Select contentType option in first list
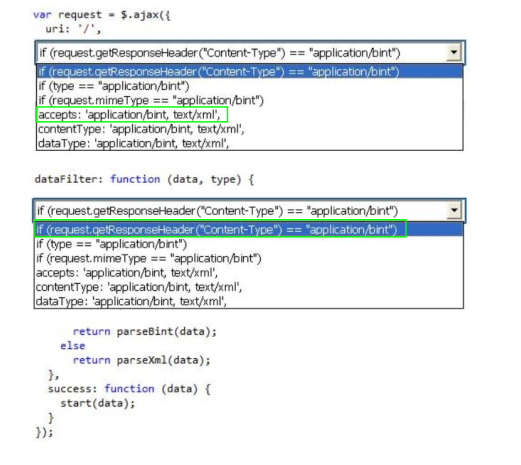521x465 pixels. [250, 129]
